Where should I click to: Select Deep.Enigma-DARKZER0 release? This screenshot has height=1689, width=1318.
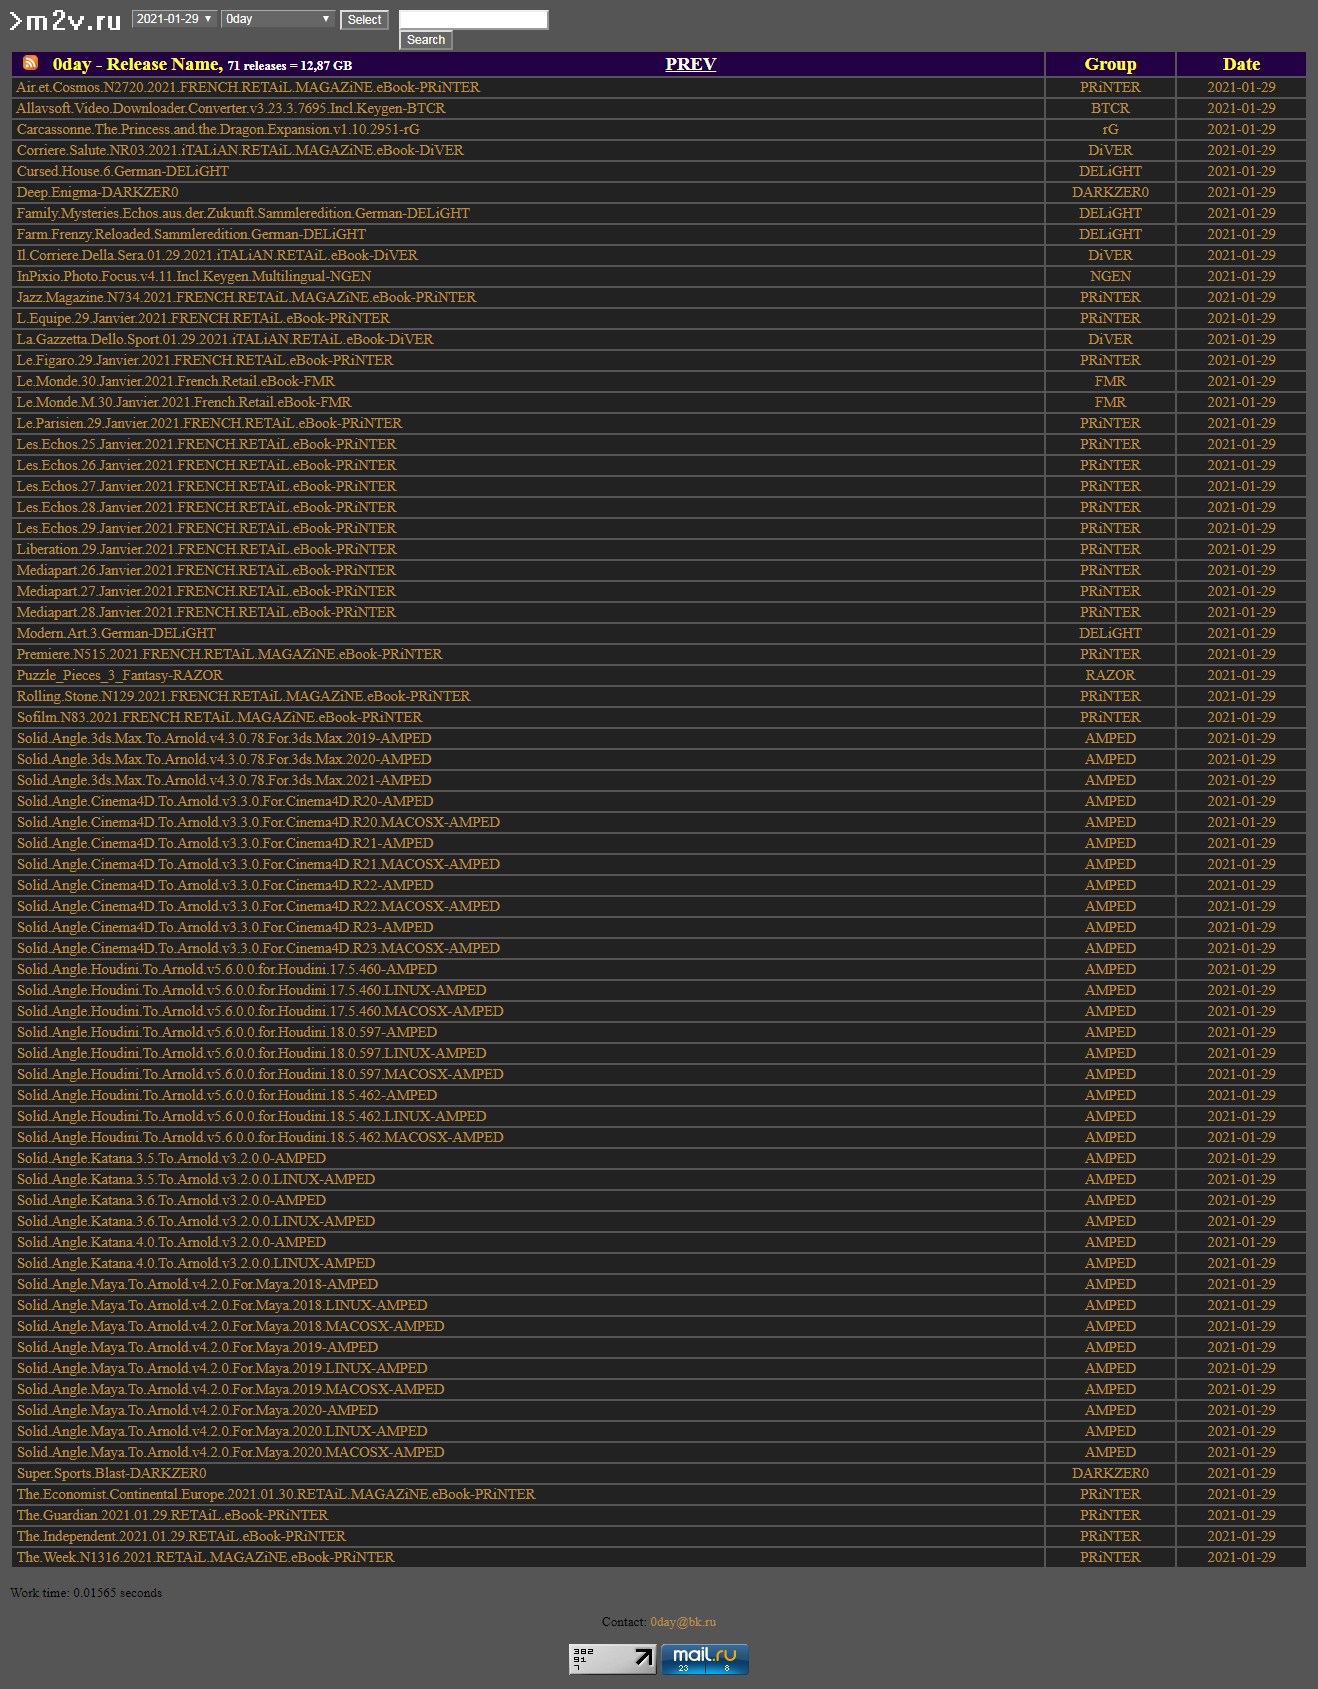pyautogui.click(x=97, y=192)
